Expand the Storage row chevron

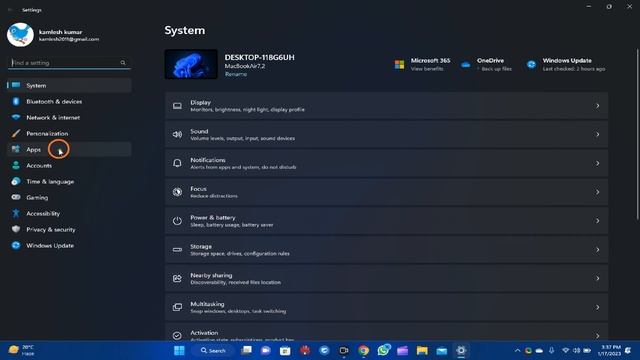coord(597,249)
